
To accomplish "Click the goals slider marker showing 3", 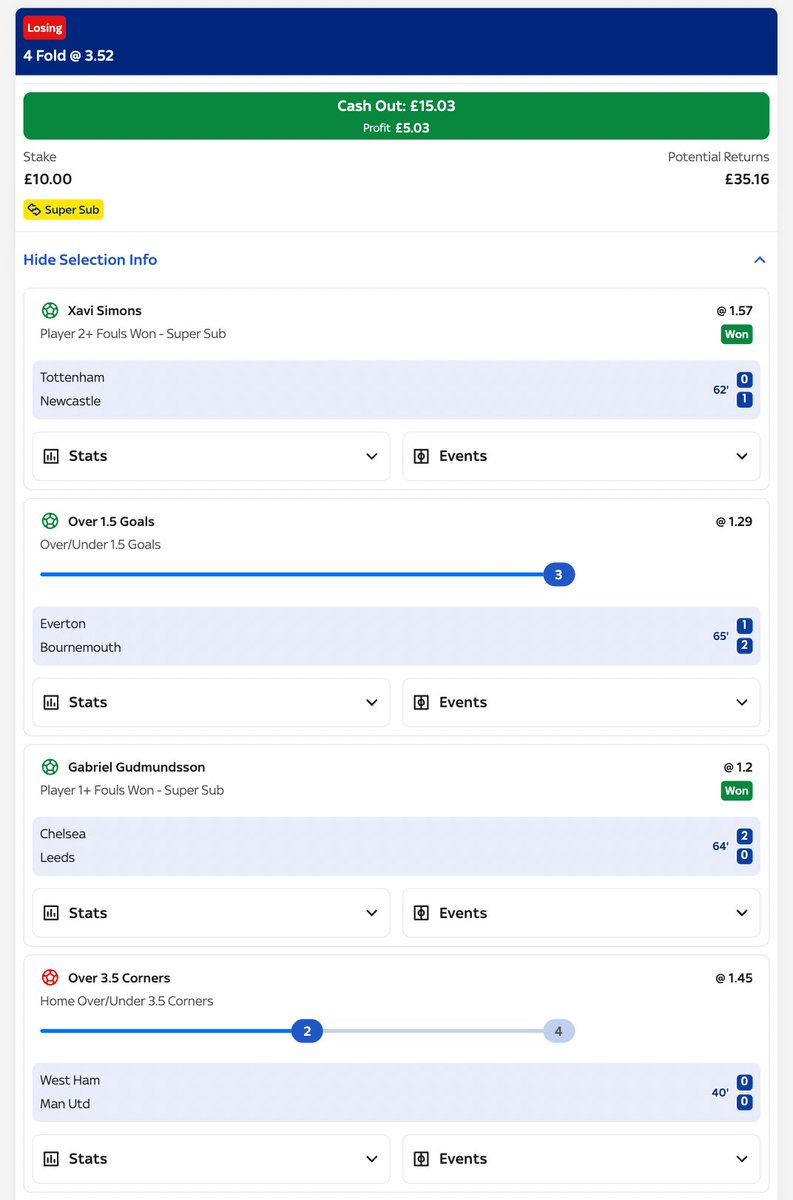I will click(559, 575).
